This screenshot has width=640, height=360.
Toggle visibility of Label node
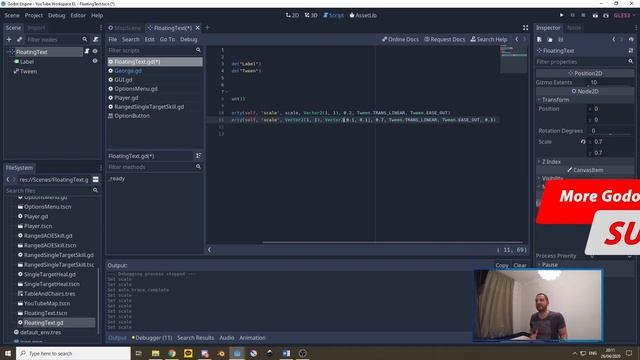tap(95, 61)
